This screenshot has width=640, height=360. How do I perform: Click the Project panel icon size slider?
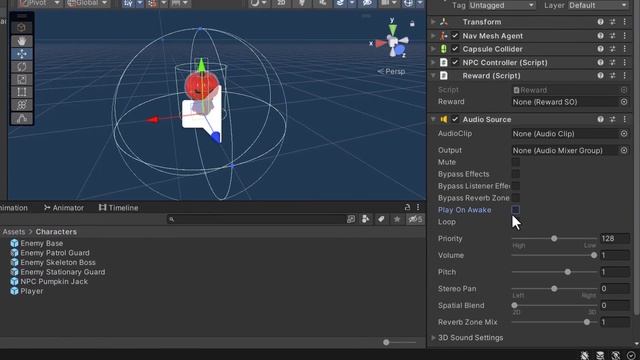[400, 342]
